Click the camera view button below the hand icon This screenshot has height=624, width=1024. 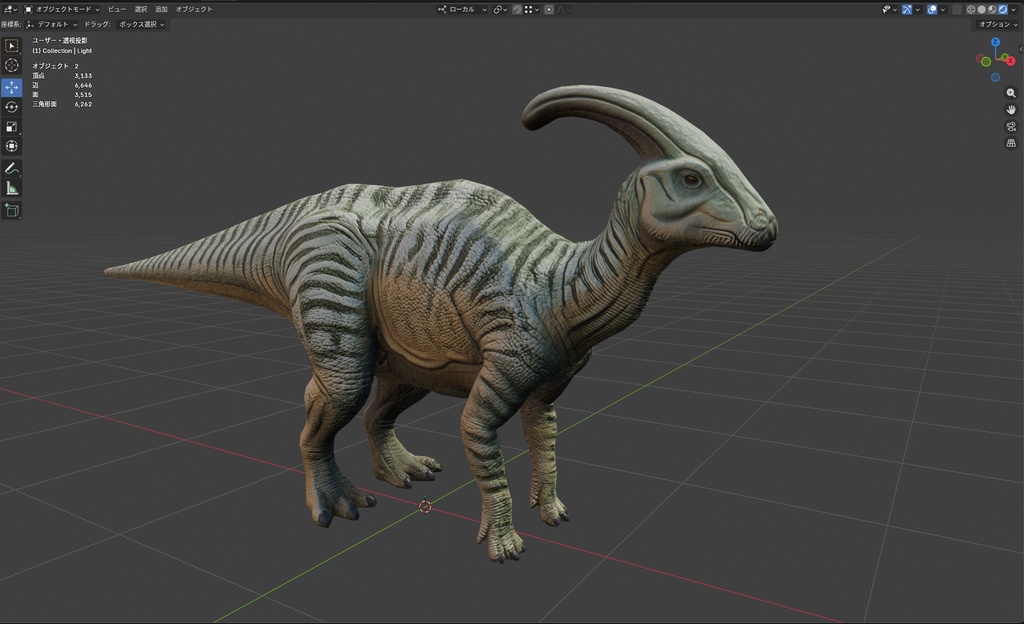pyautogui.click(x=1011, y=126)
